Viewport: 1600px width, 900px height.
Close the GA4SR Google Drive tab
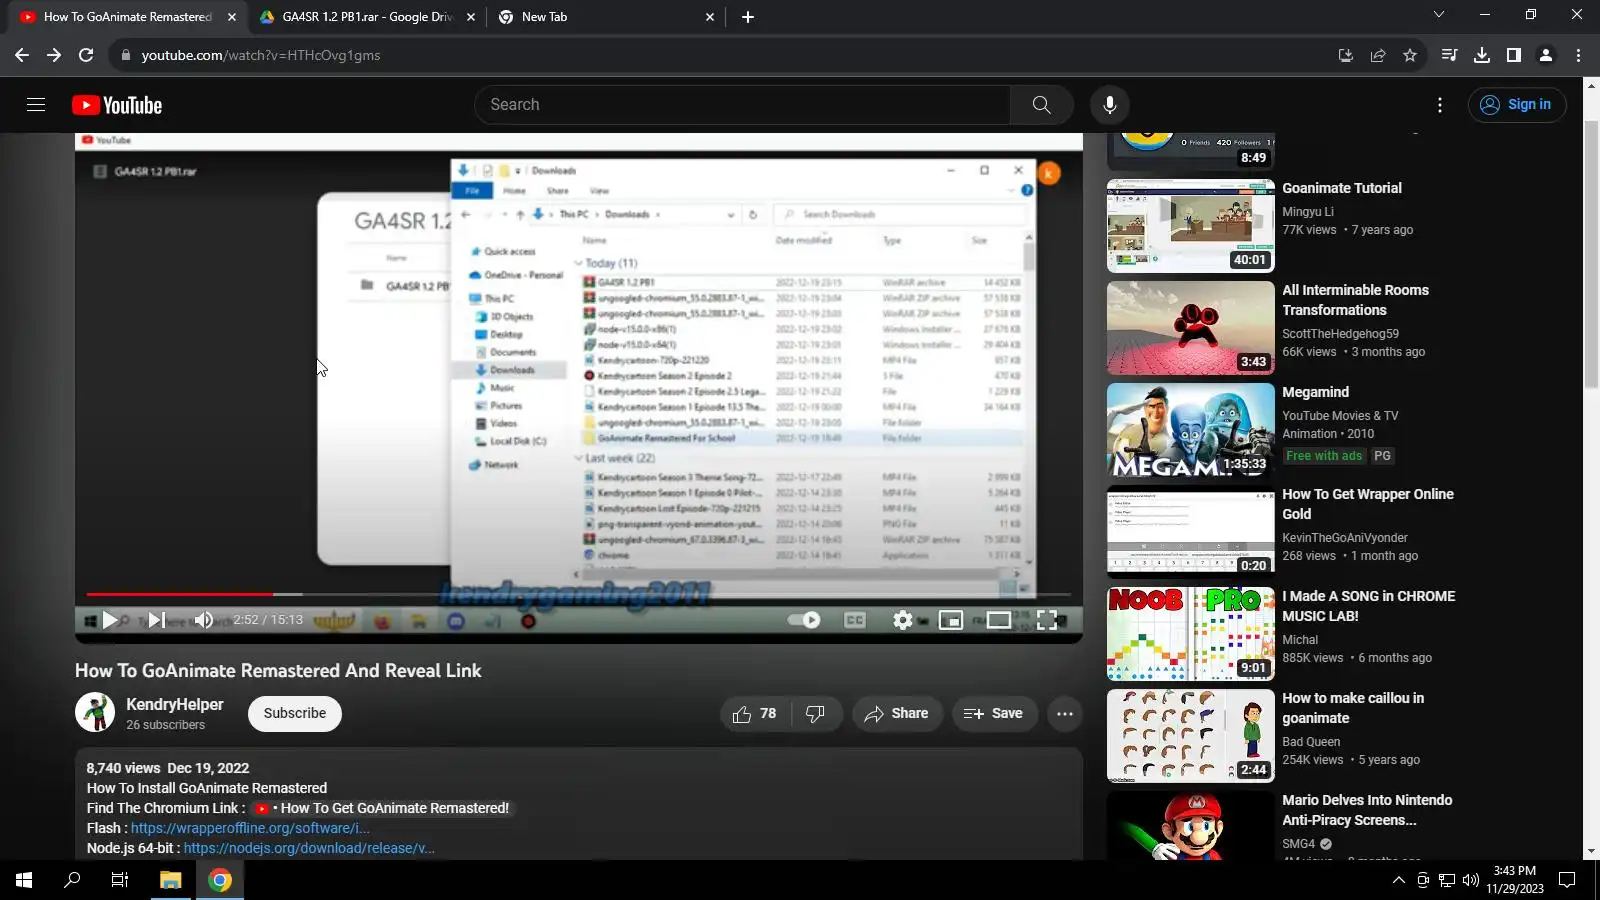pyautogui.click(x=471, y=17)
